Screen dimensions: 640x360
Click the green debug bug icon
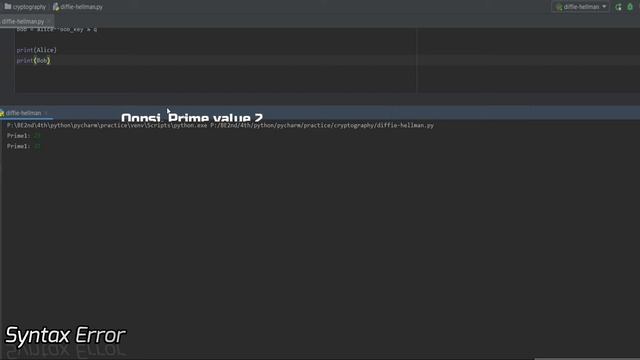tap(630, 7)
